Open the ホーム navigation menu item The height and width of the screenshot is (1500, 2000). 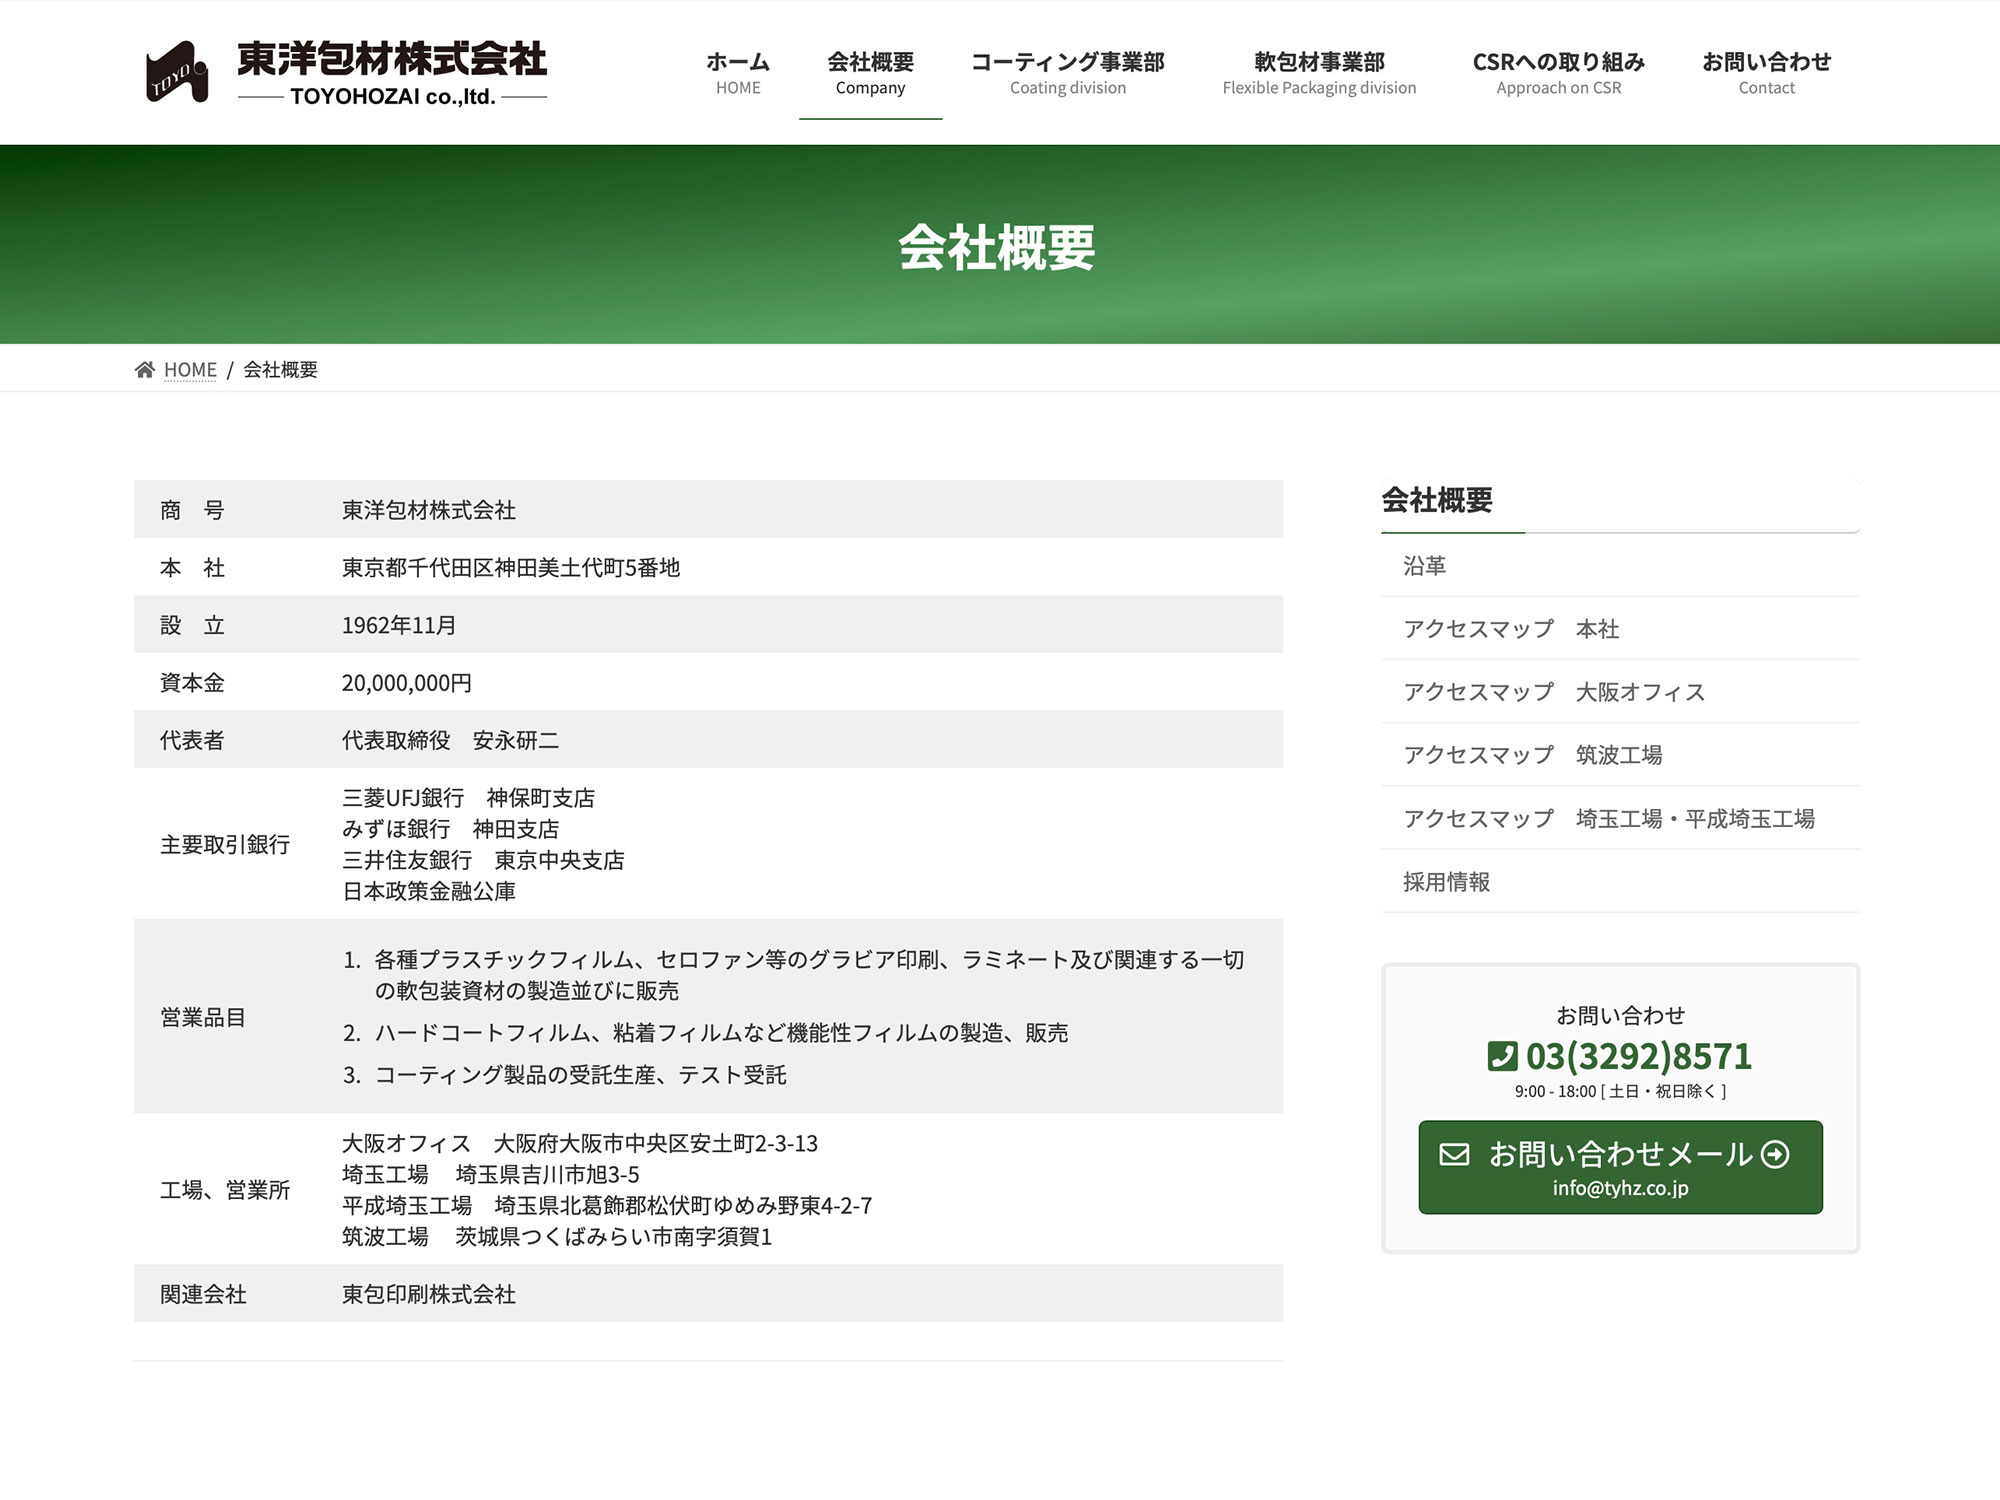[x=736, y=72]
